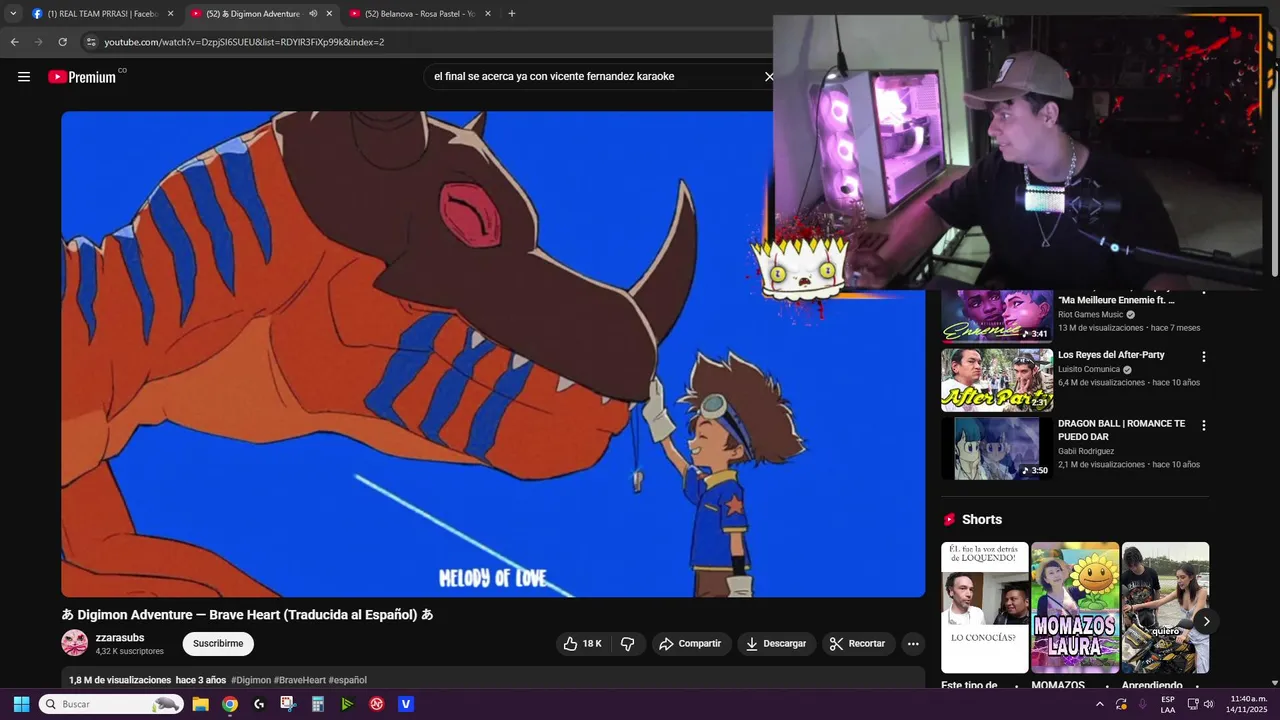This screenshot has height=720, width=1280.
Task: Open Snipping Tool taskbar icon
Action: point(288,704)
